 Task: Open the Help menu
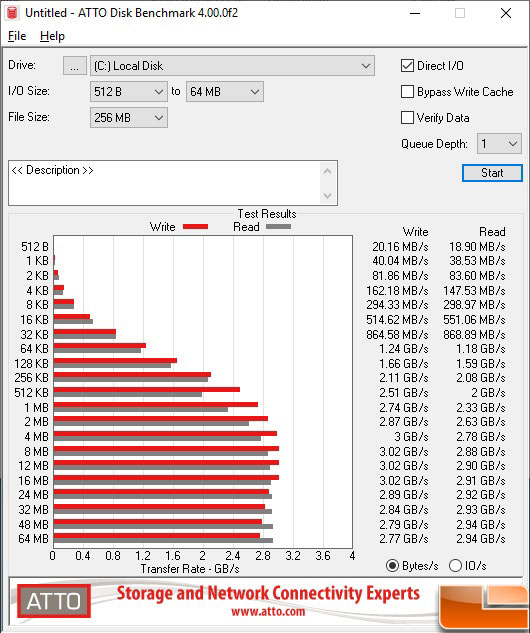[52, 36]
